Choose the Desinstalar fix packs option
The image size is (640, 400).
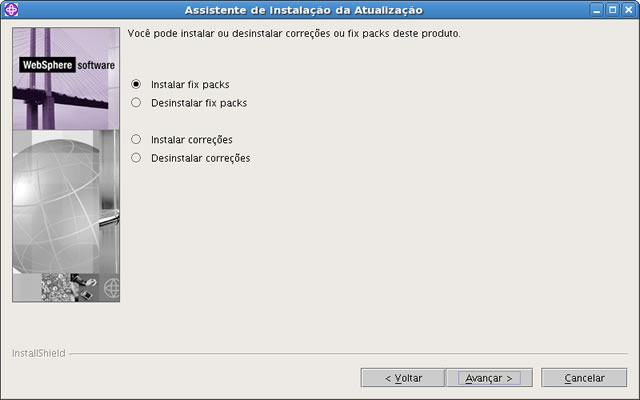pos(136,102)
